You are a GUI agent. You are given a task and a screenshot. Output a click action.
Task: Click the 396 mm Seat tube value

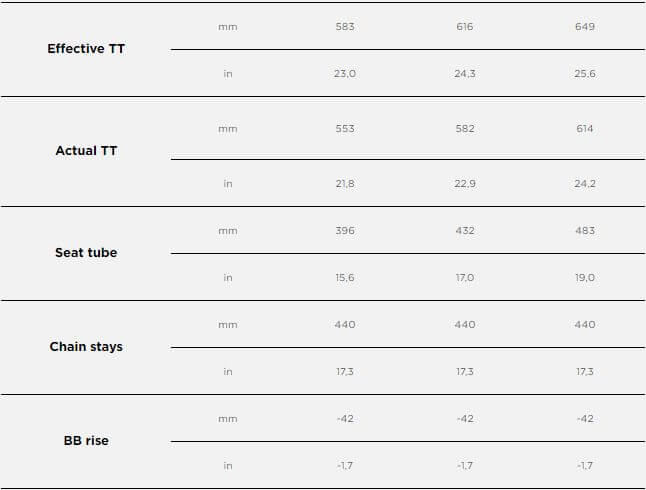(x=345, y=231)
